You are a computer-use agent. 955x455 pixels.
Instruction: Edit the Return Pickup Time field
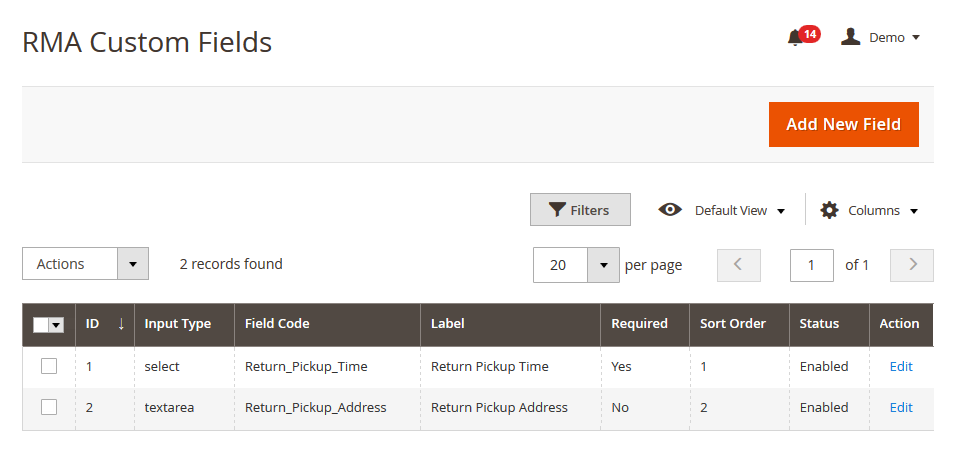coord(901,367)
